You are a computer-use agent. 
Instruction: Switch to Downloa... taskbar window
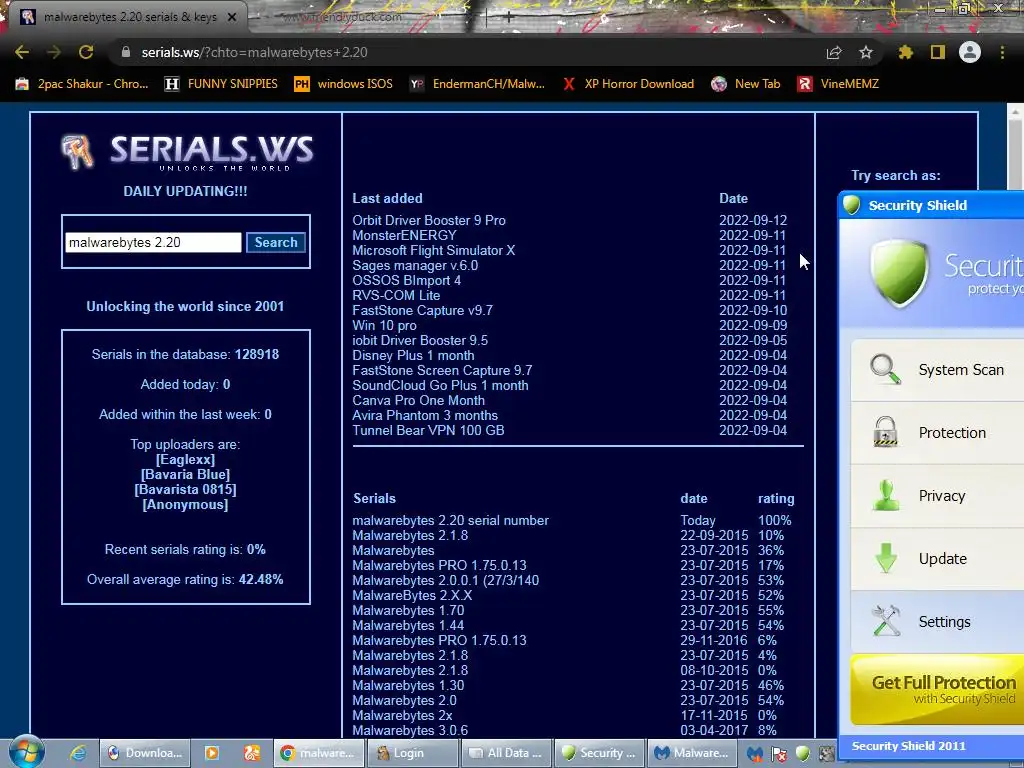pyautogui.click(x=145, y=753)
